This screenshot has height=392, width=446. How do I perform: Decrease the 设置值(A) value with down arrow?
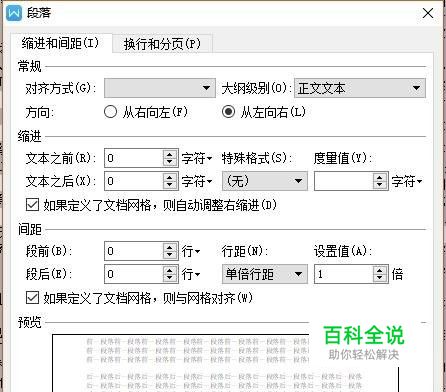pyautogui.click(x=380, y=278)
